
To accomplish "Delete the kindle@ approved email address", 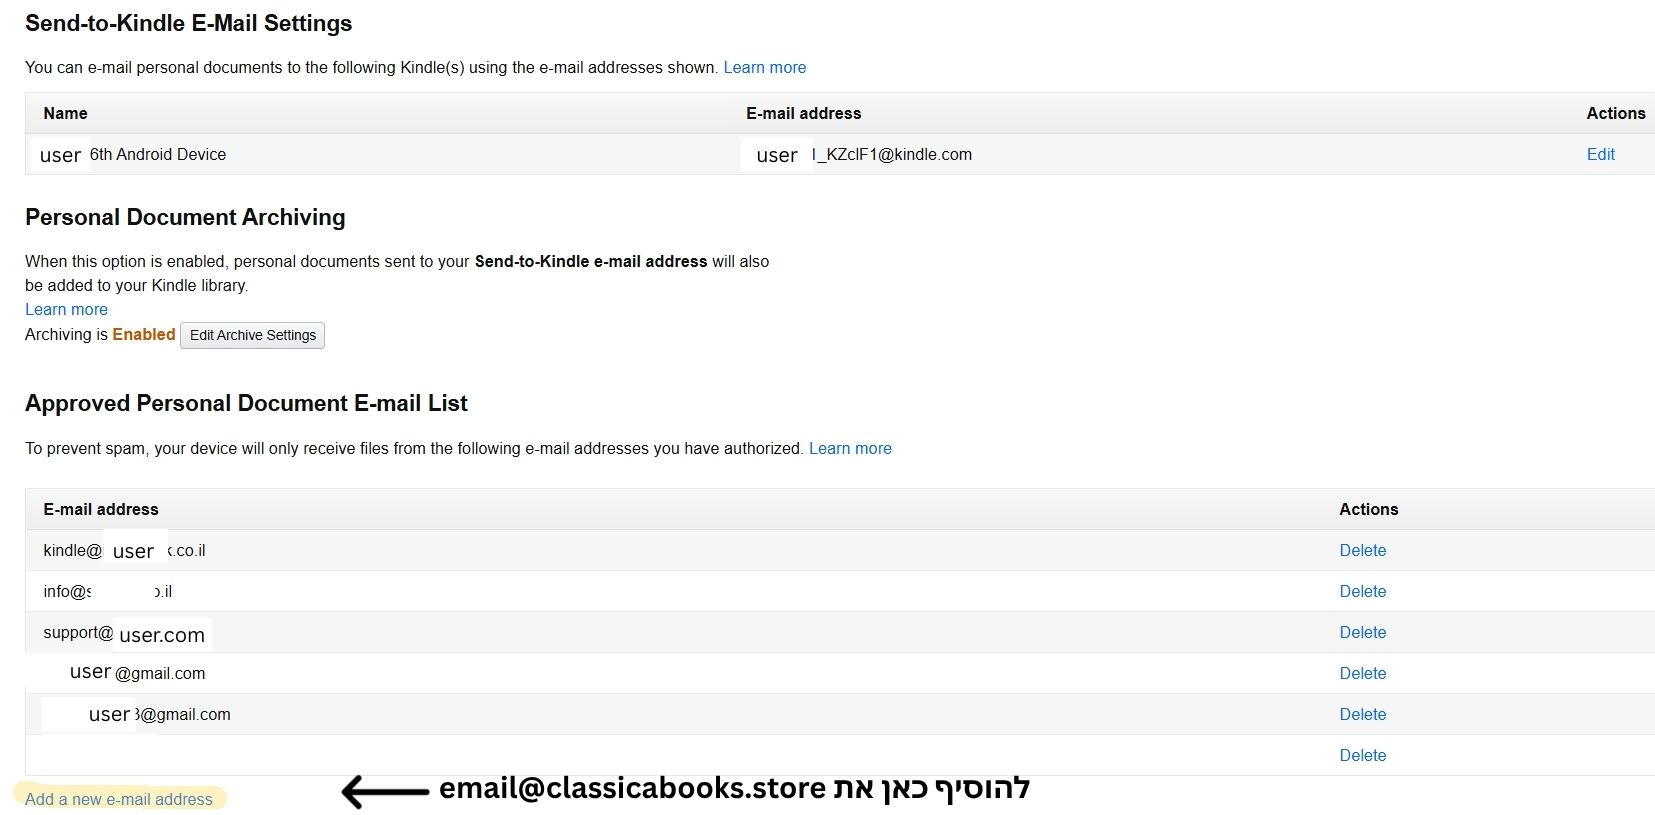I will pyautogui.click(x=1362, y=550).
